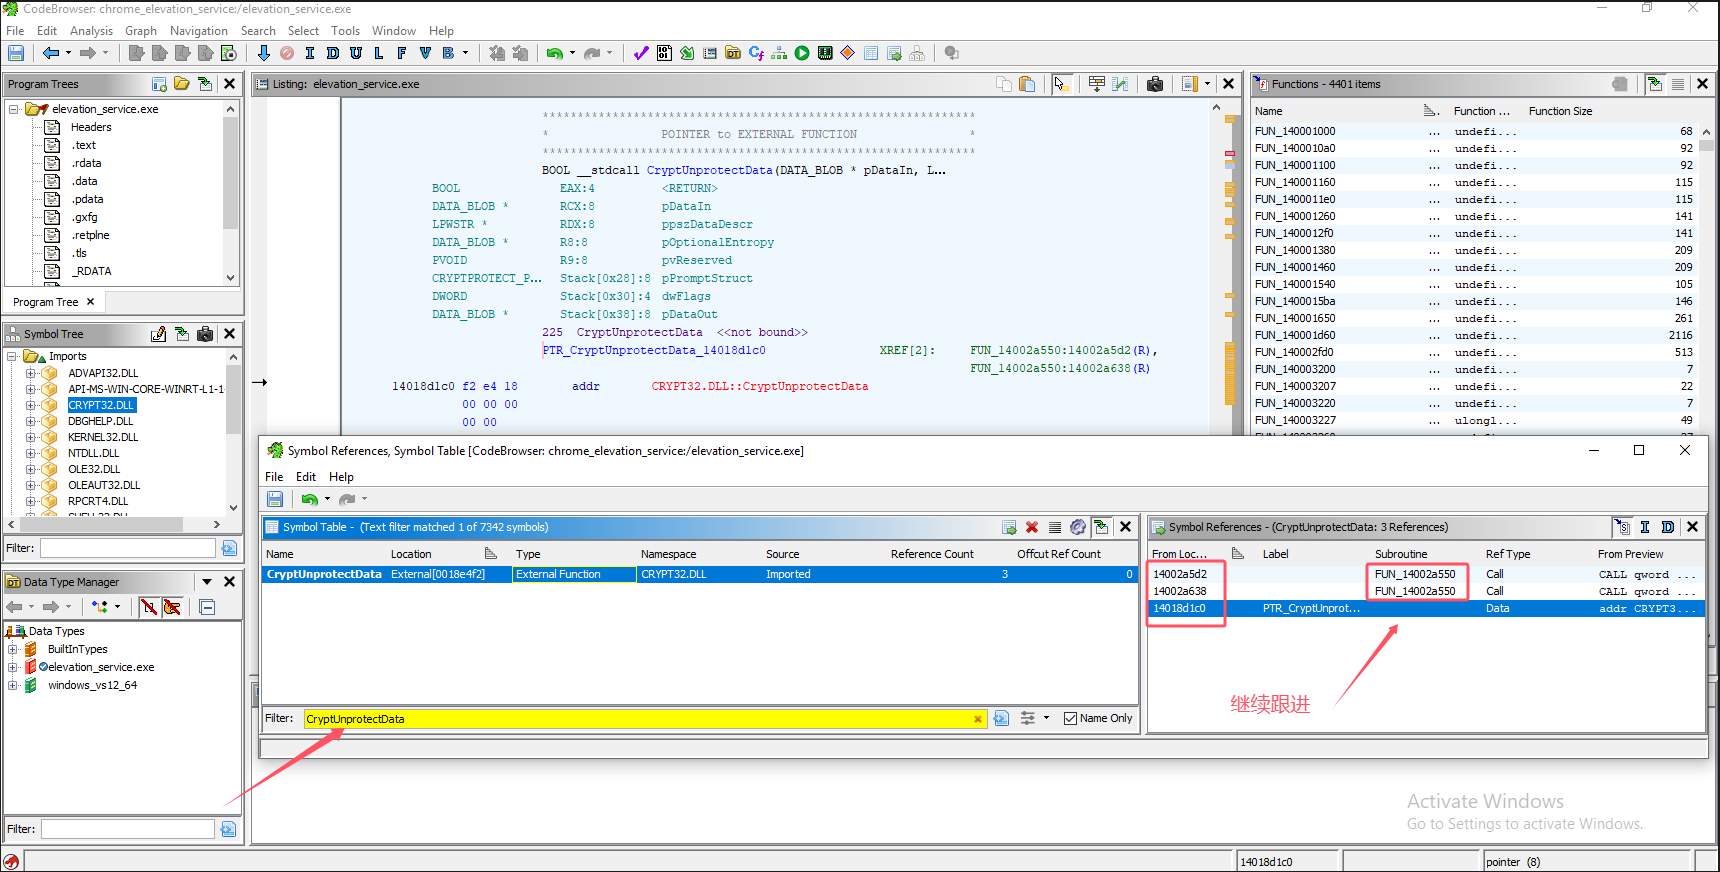Click the purple checkmark icon in toolbar

[641, 53]
